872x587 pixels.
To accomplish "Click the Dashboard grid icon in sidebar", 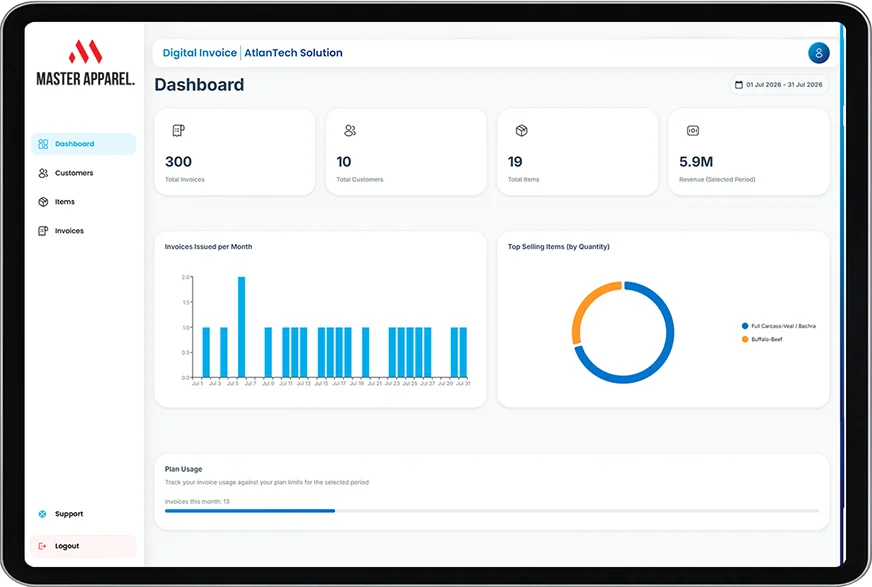I will coord(43,144).
